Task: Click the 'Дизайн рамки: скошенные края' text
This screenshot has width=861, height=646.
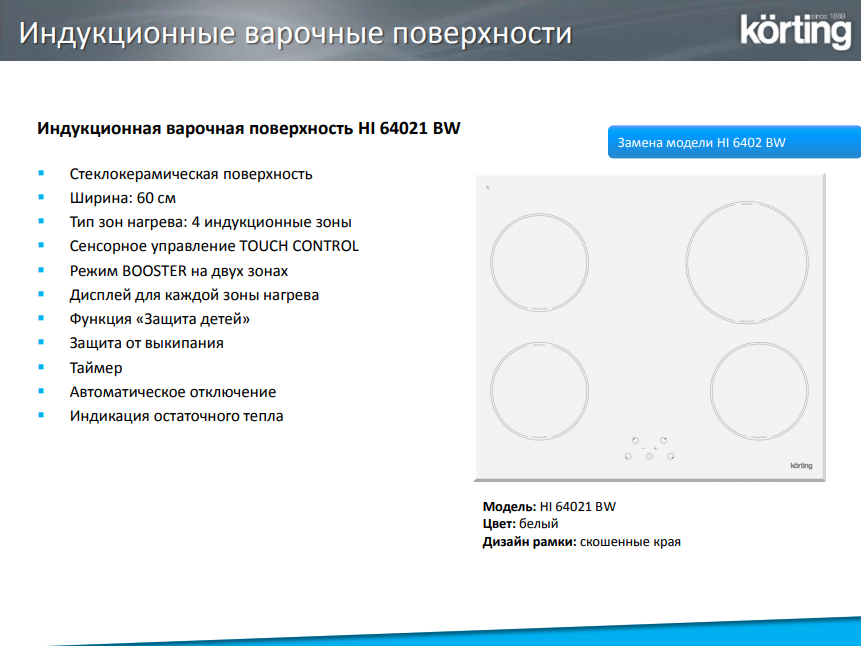Action: click(x=582, y=542)
